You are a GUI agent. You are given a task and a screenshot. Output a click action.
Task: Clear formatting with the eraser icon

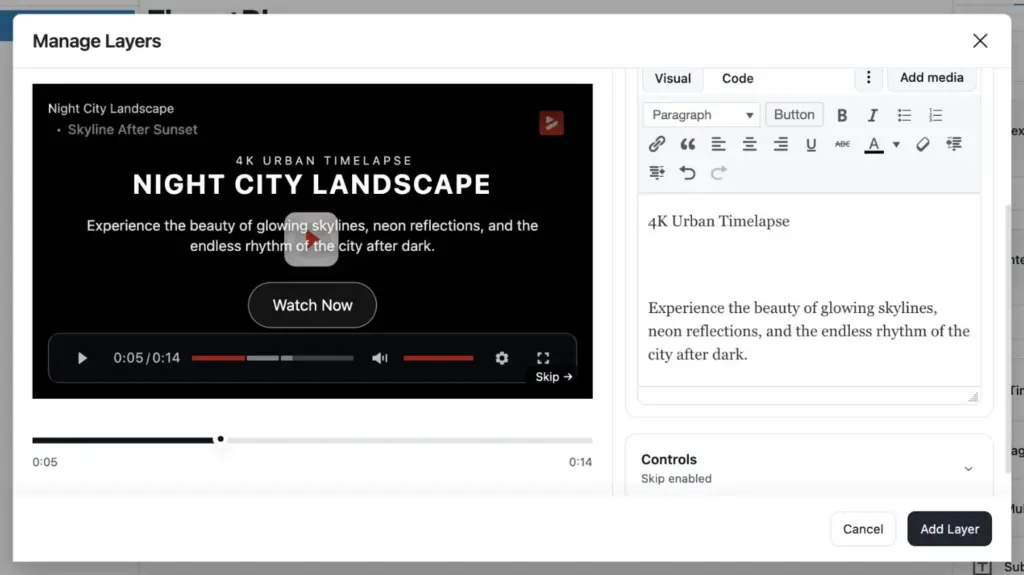point(922,144)
